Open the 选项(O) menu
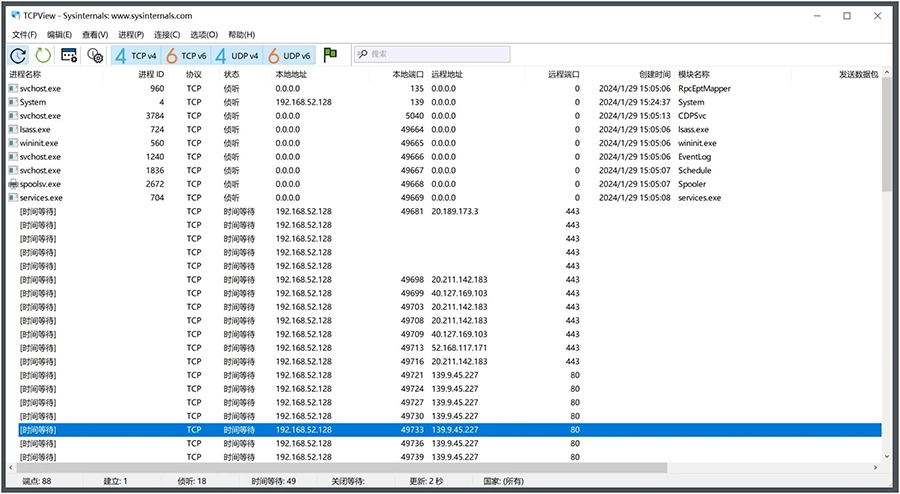The image size is (900, 494). (x=204, y=35)
